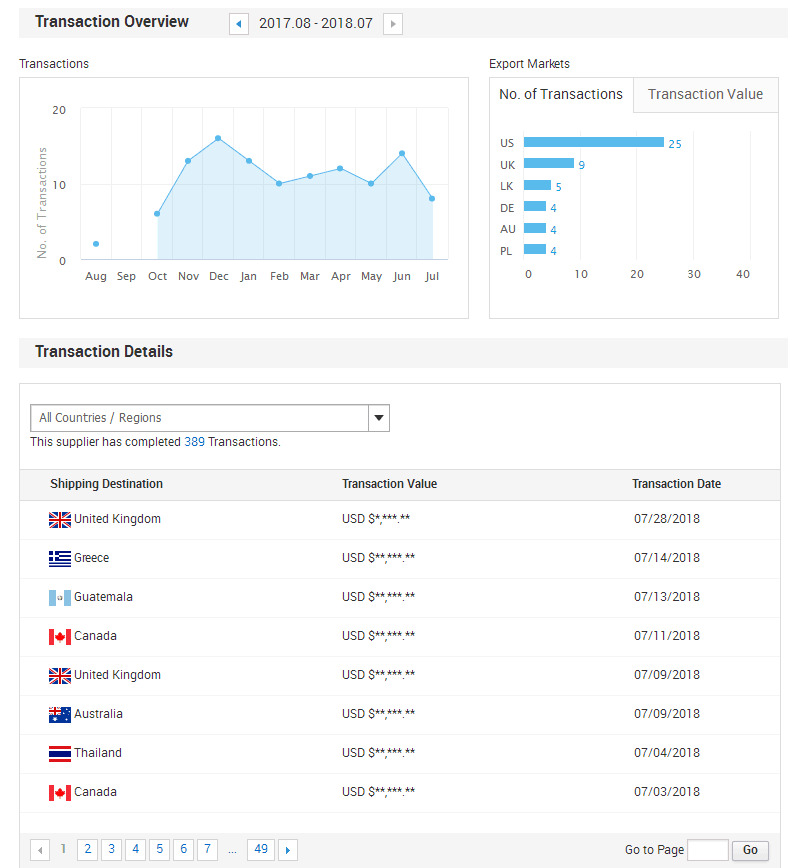Click the previous date range arrow
The height and width of the screenshot is (868, 788).
point(239,23)
